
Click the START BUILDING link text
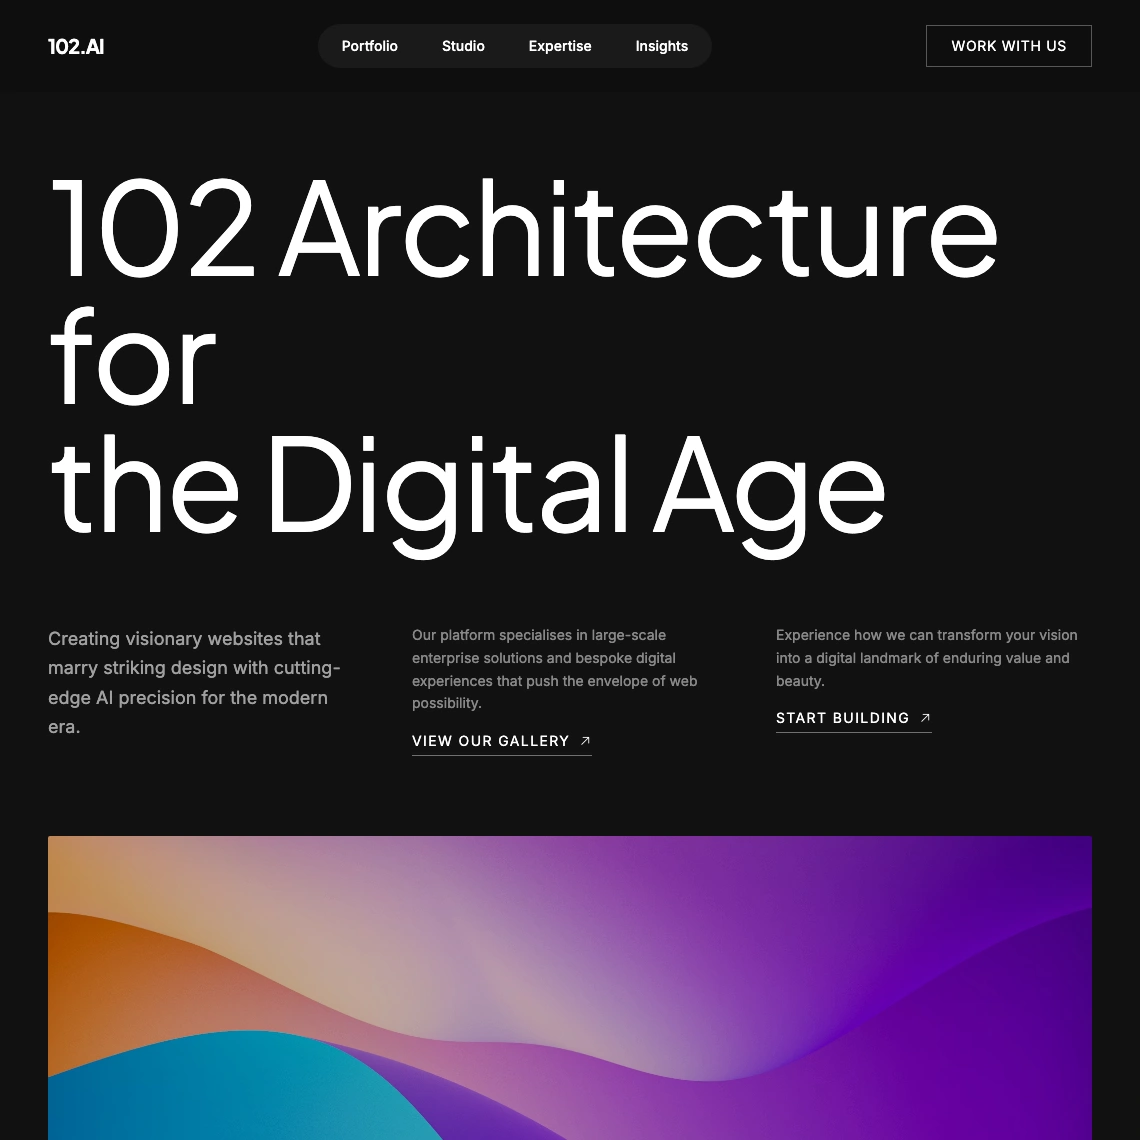[842, 718]
